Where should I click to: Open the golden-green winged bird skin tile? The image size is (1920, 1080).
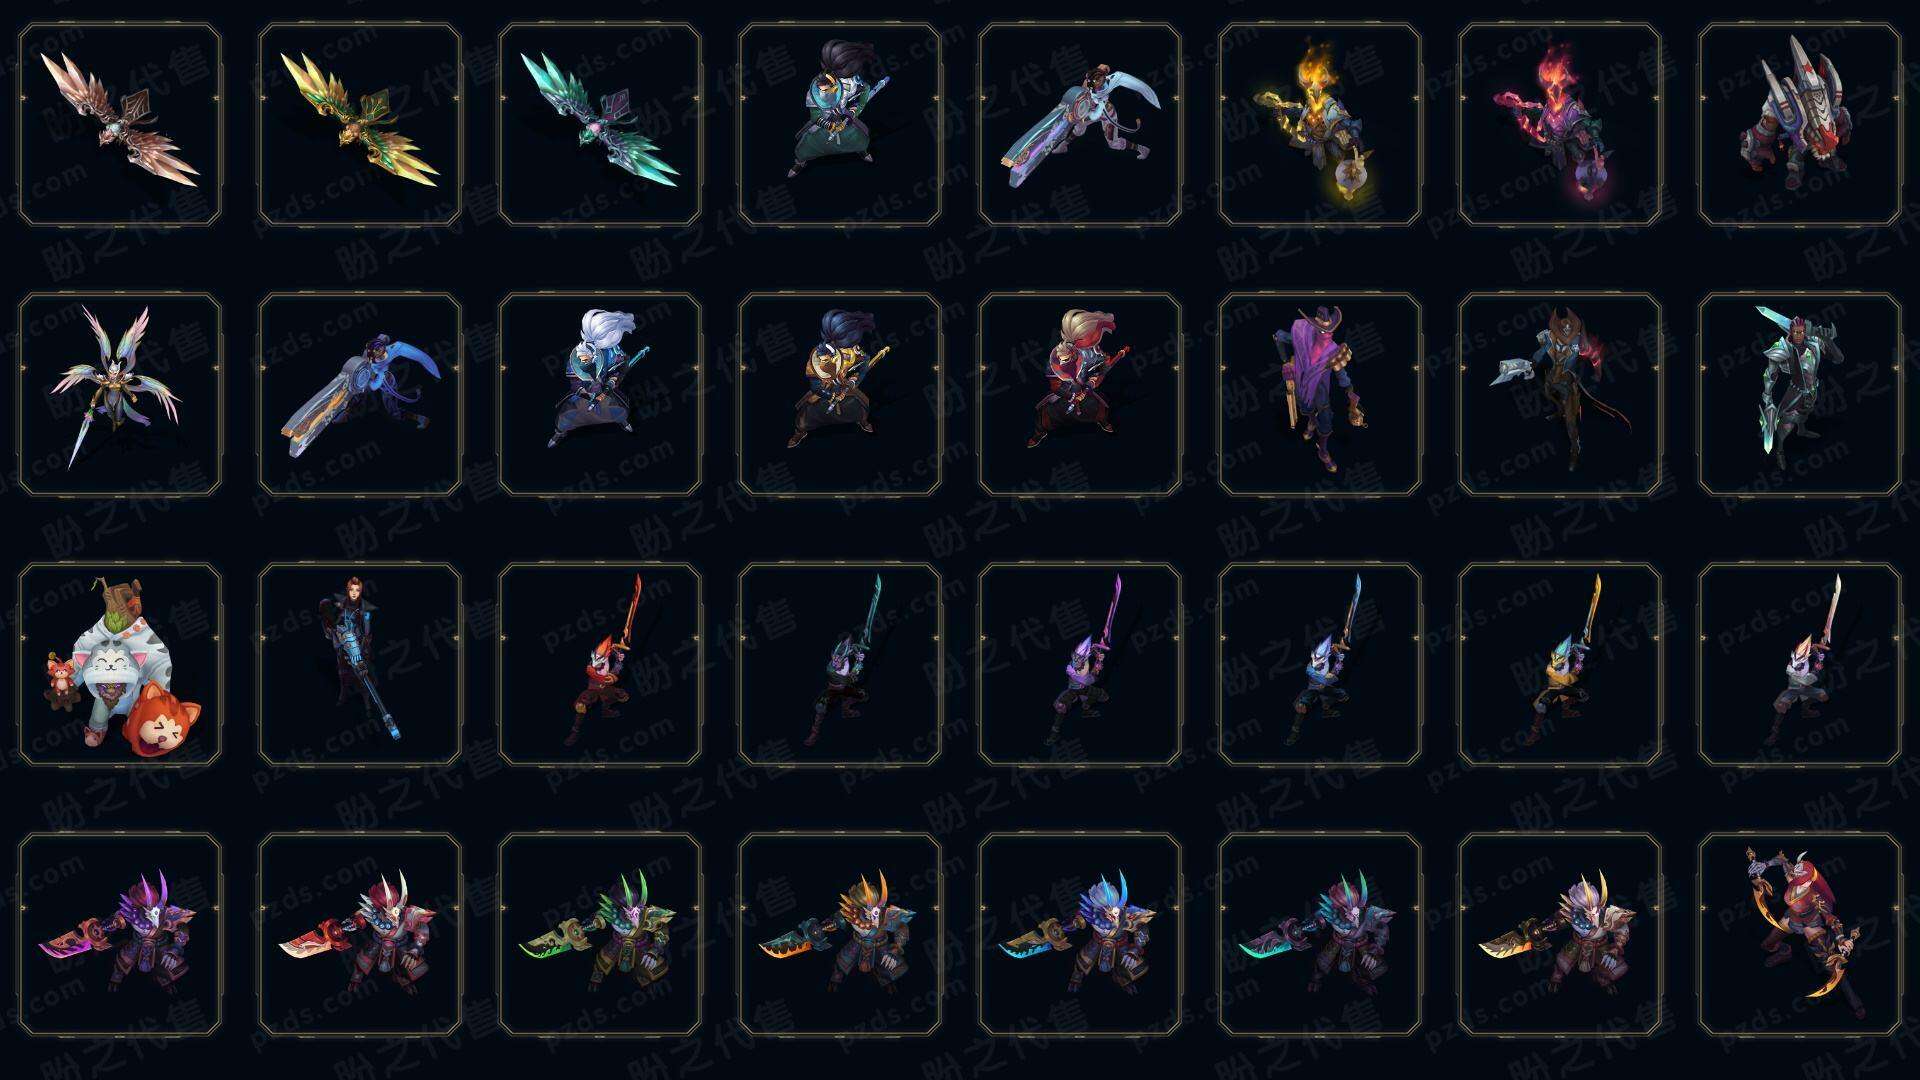[x=360, y=125]
